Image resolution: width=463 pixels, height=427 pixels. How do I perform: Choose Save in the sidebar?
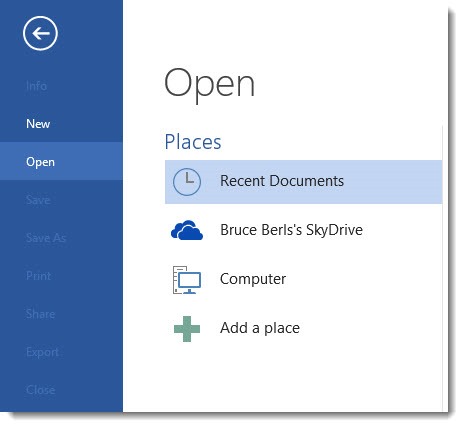coord(61,200)
